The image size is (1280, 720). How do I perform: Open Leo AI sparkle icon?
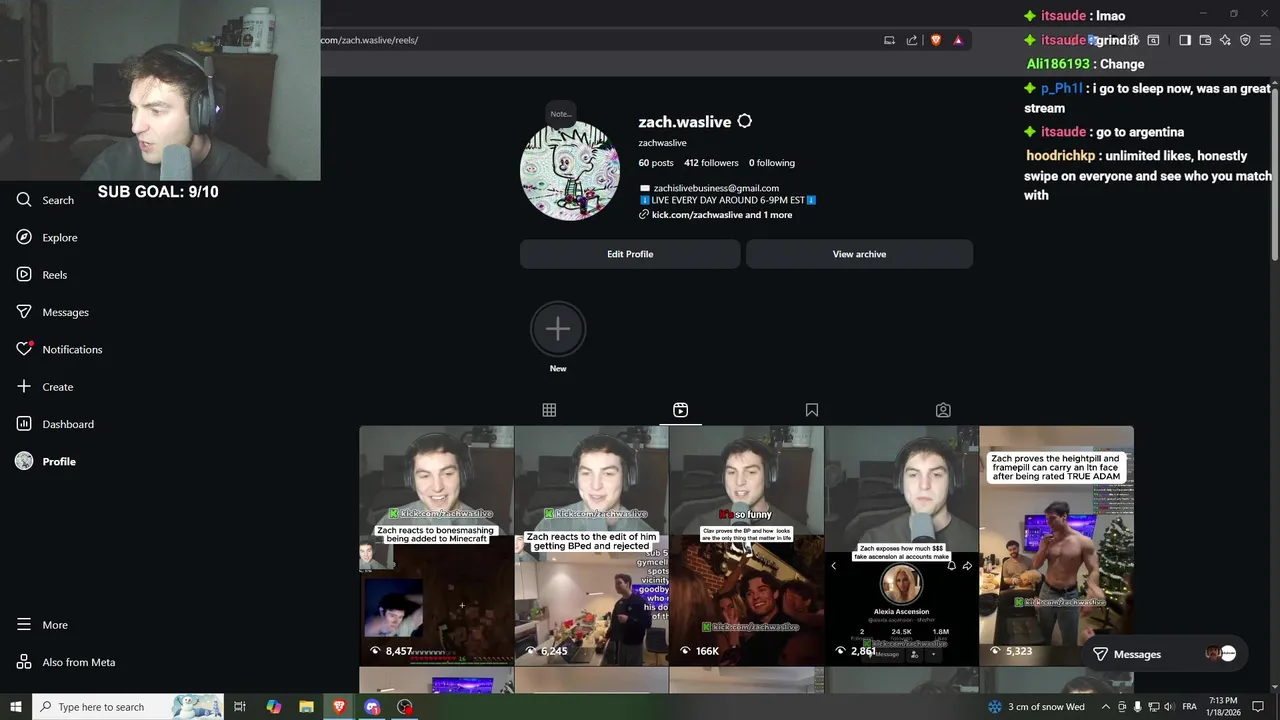[x=1225, y=40]
